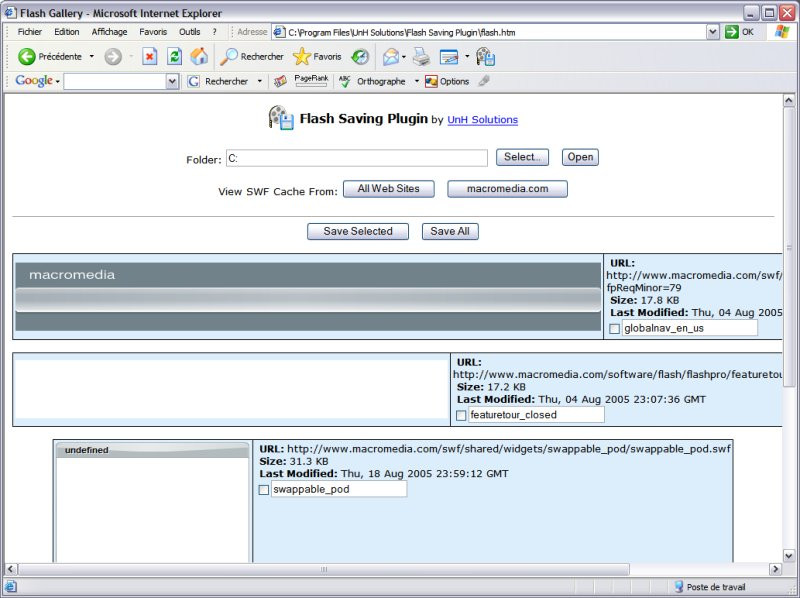The height and width of the screenshot is (598, 800).
Task: Click the PageRank indicator in the Google toolbar
Action: point(311,80)
